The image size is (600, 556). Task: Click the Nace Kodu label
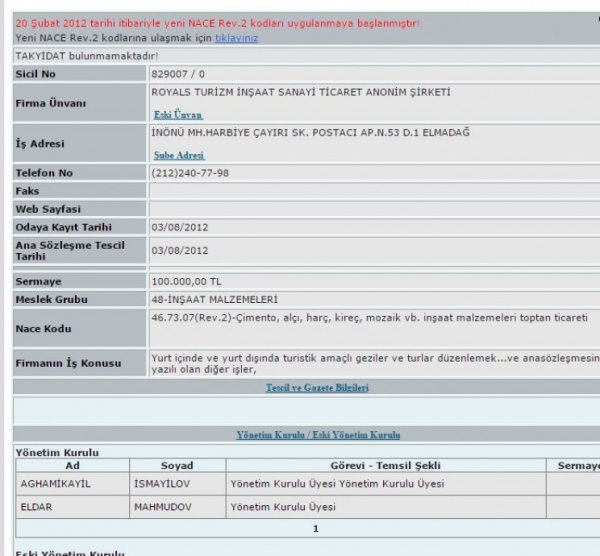pos(43,329)
